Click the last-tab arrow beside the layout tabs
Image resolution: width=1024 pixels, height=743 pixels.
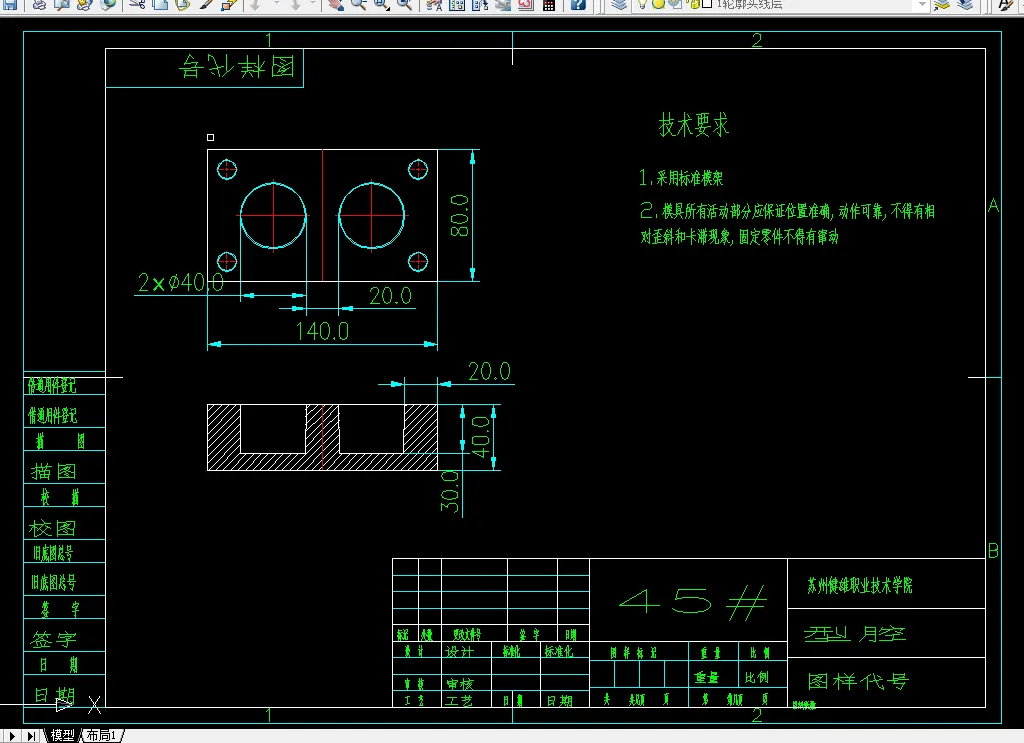click(31, 736)
